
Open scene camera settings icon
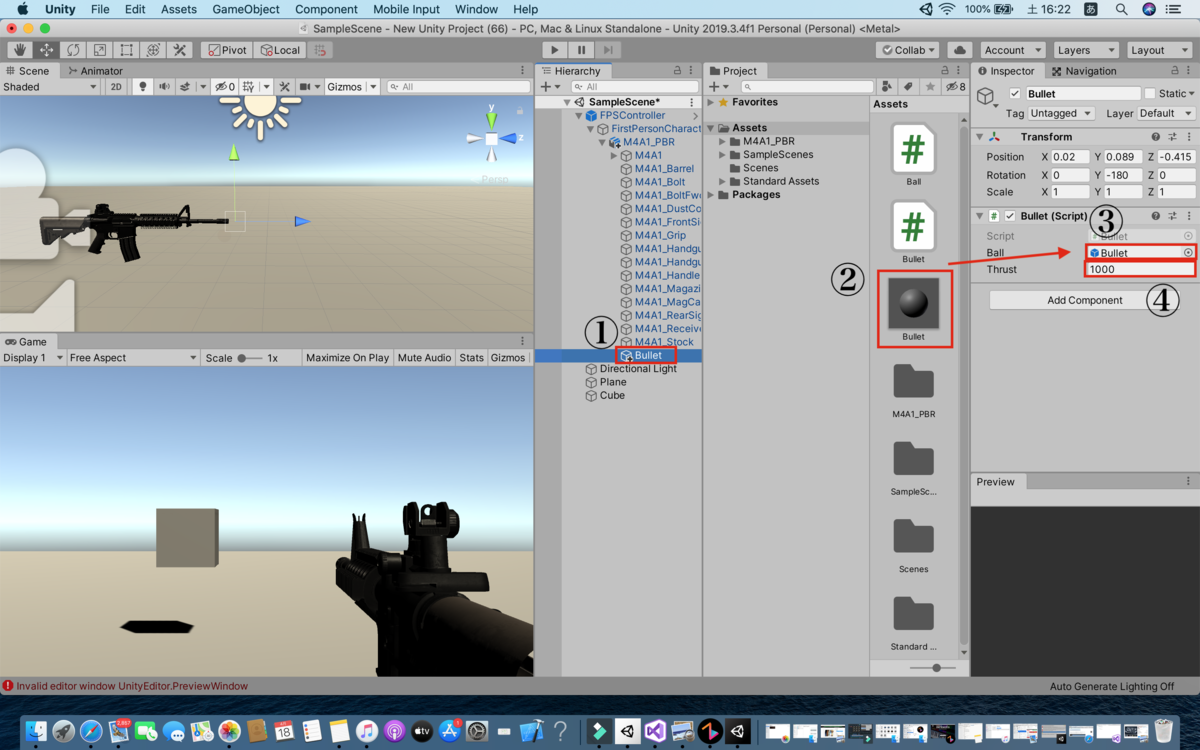305,87
